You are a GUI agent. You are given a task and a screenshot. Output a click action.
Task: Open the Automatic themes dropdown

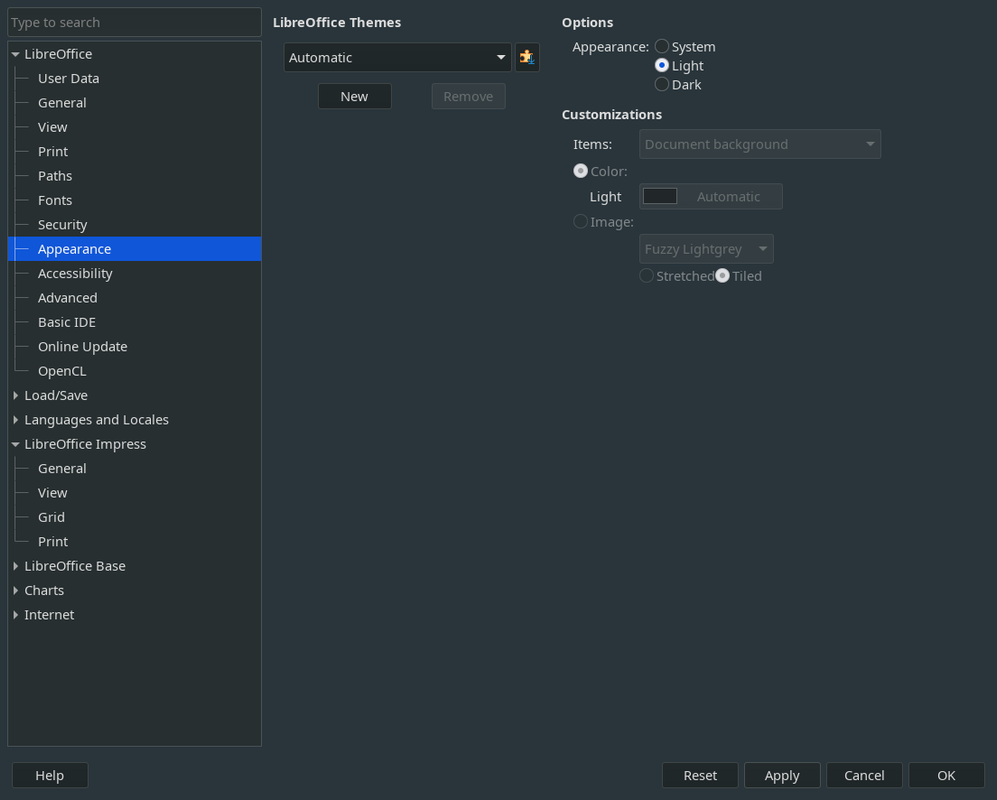pos(397,57)
